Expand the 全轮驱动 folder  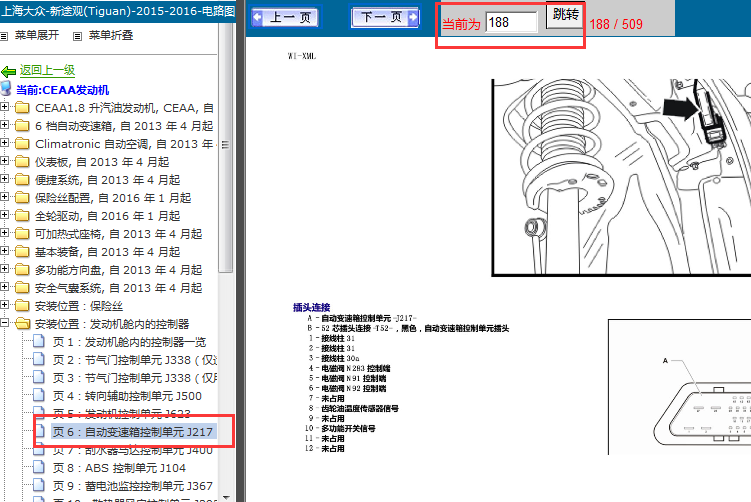[x=4, y=215]
